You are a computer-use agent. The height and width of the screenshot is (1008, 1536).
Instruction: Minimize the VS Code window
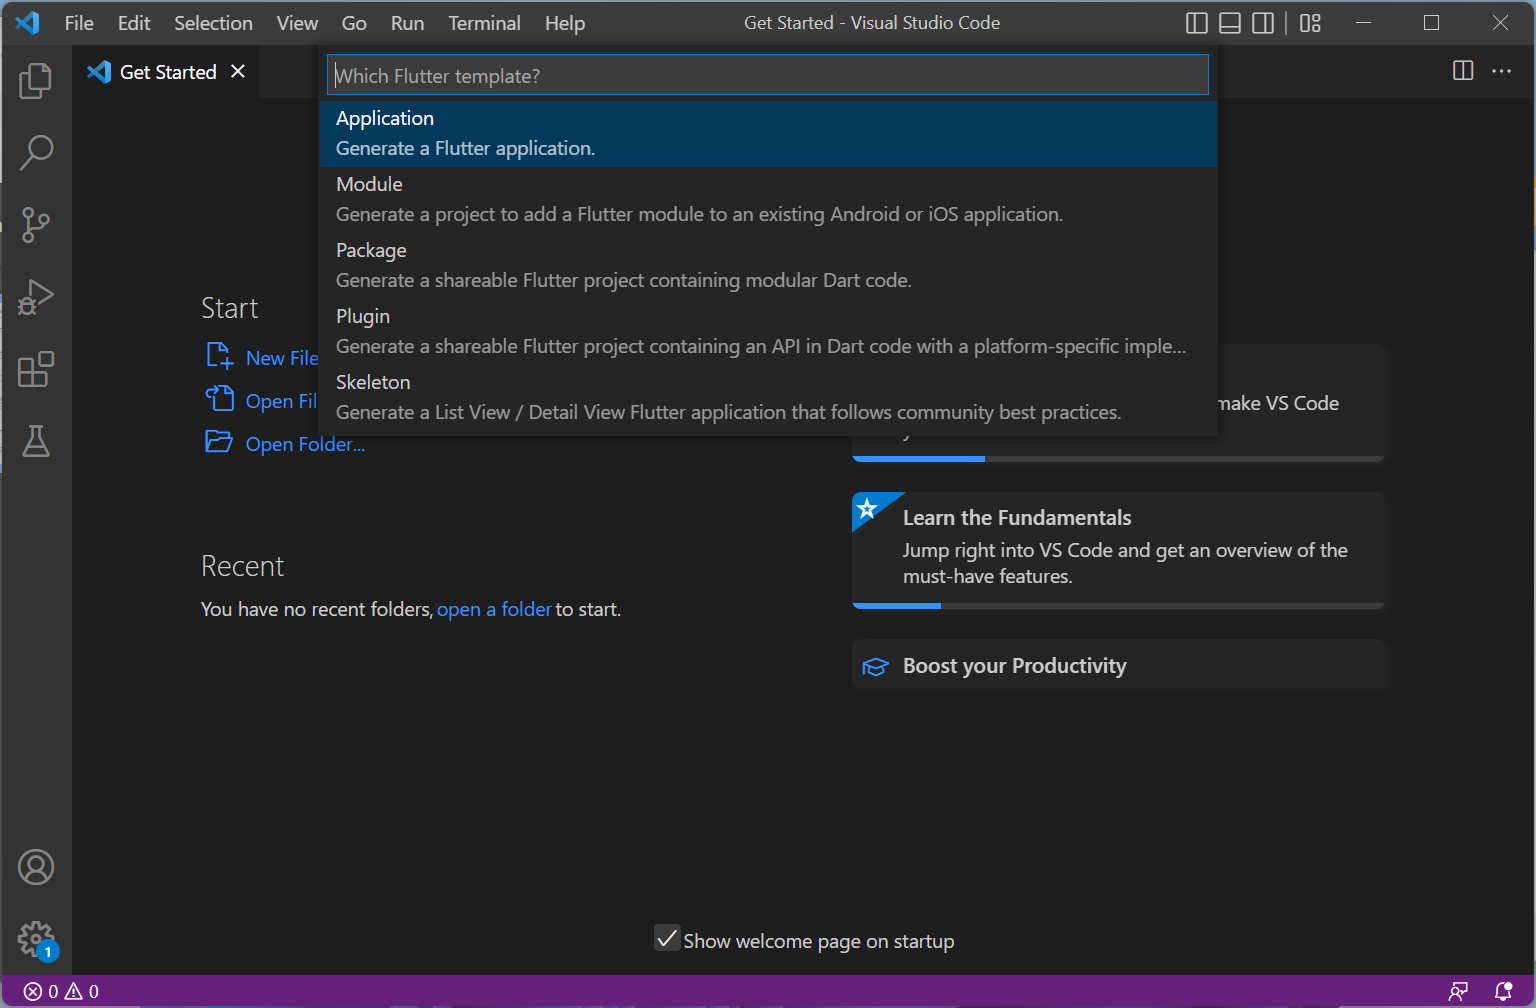[x=1365, y=23]
